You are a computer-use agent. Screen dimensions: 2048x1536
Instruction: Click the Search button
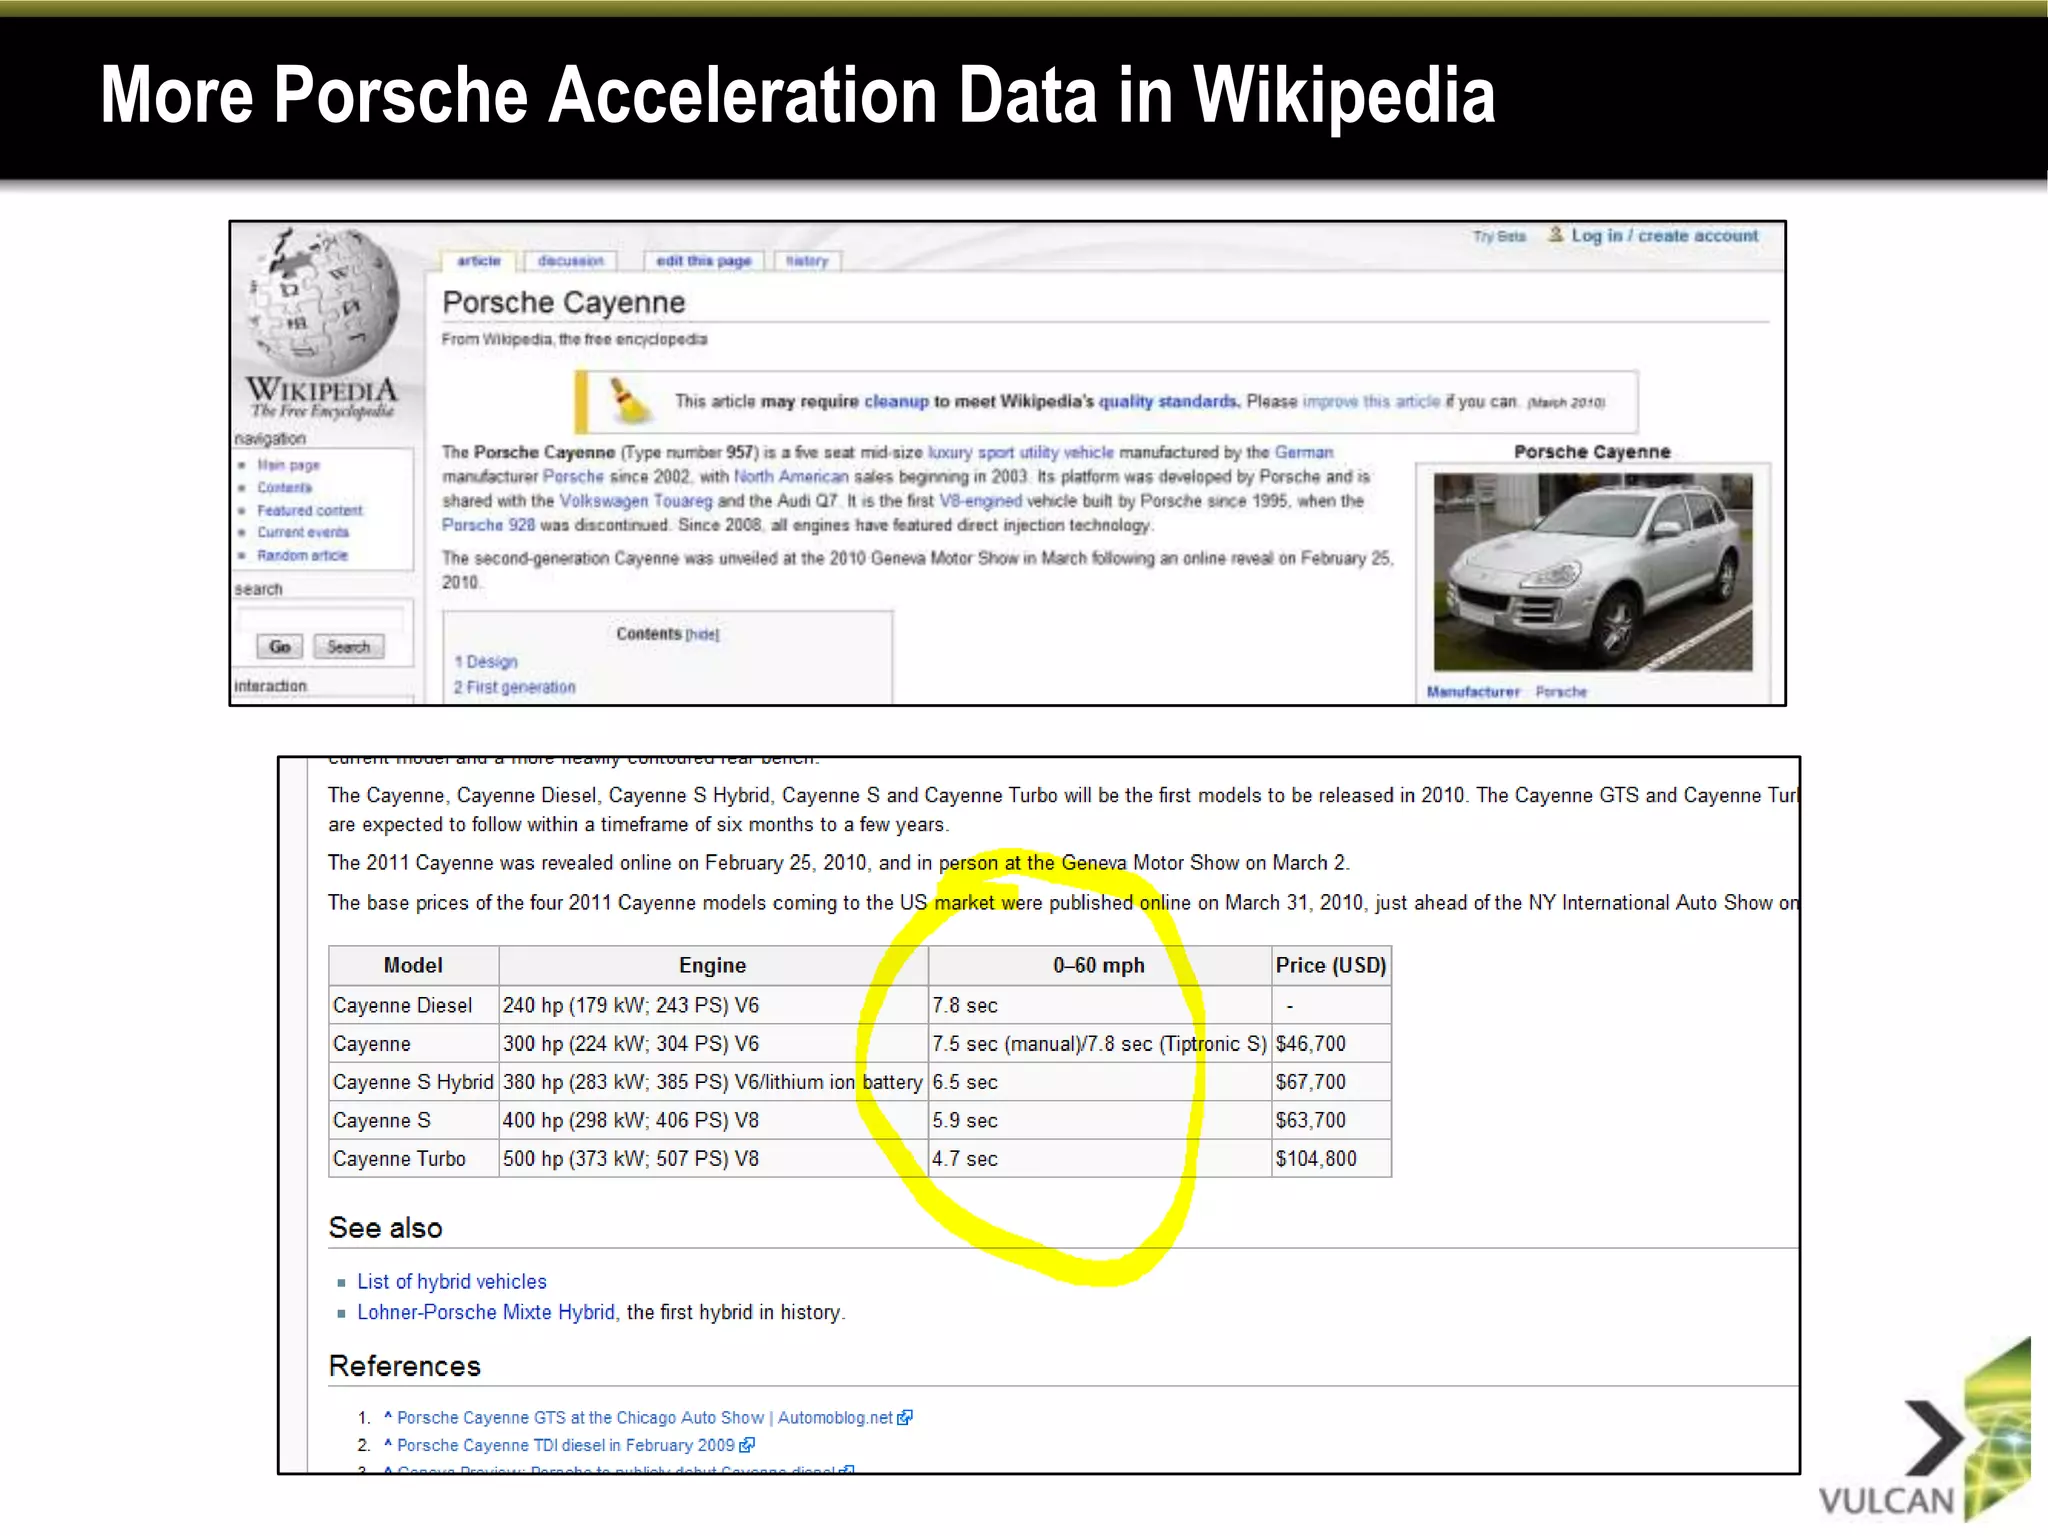coord(348,647)
